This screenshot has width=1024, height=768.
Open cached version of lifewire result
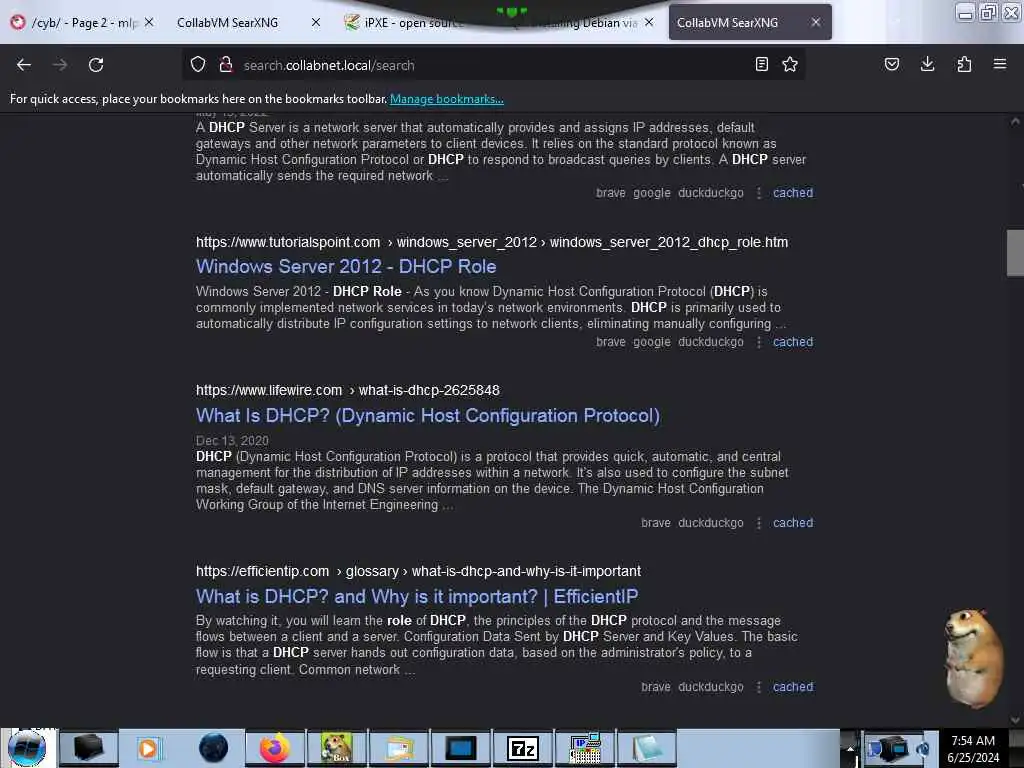pos(793,522)
